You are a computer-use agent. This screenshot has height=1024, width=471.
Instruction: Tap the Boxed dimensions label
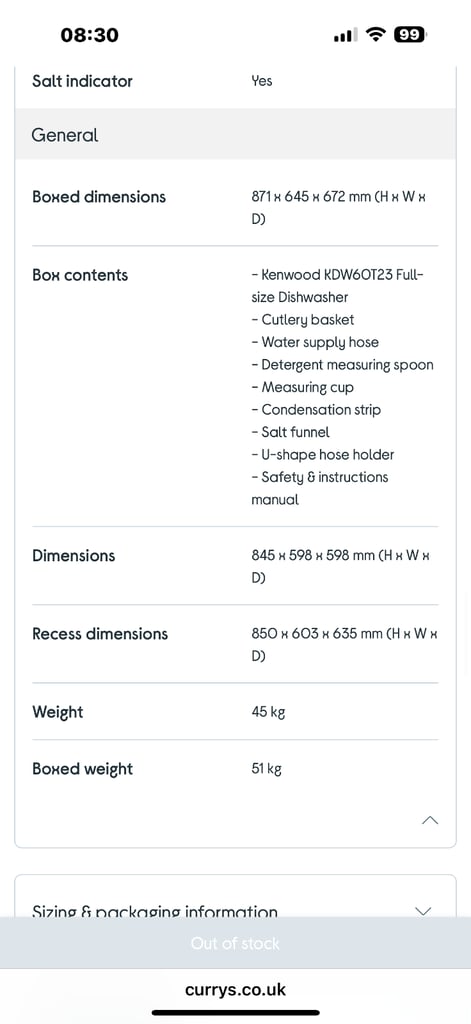pos(99,197)
